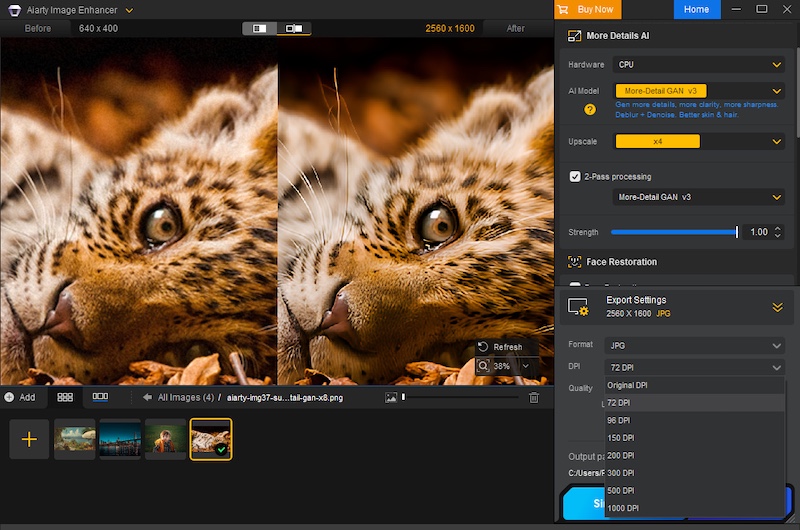Click the back arrow beside All Images
The width and height of the screenshot is (800, 530).
(x=147, y=397)
